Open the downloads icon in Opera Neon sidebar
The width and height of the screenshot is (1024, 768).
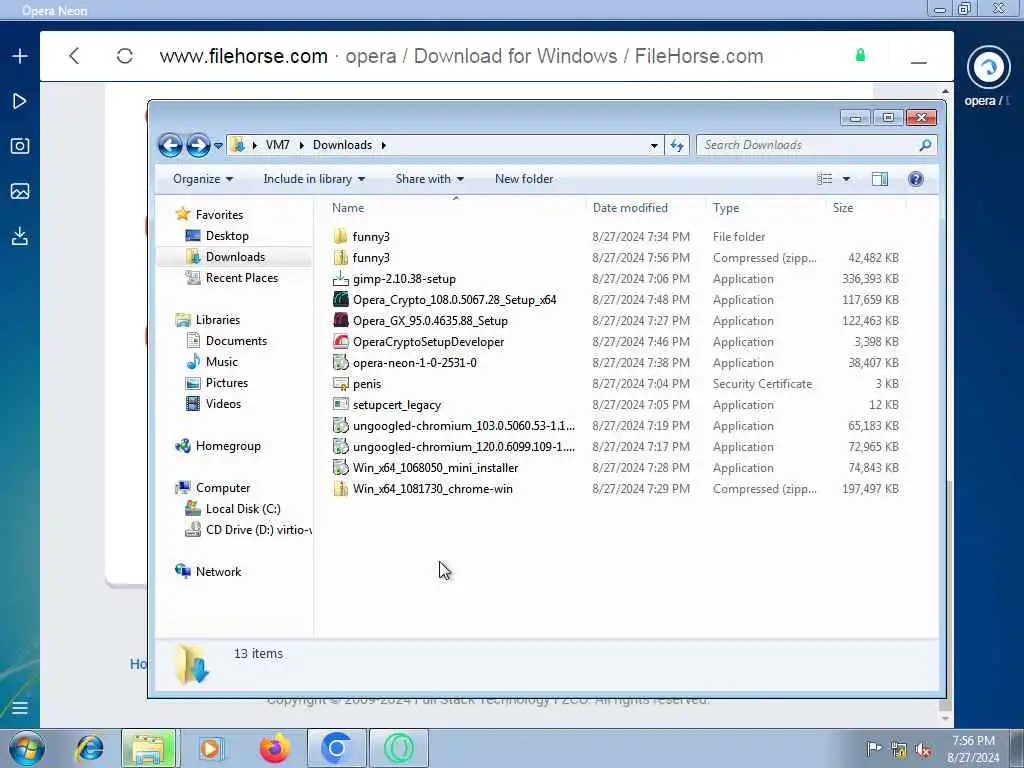(x=20, y=236)
